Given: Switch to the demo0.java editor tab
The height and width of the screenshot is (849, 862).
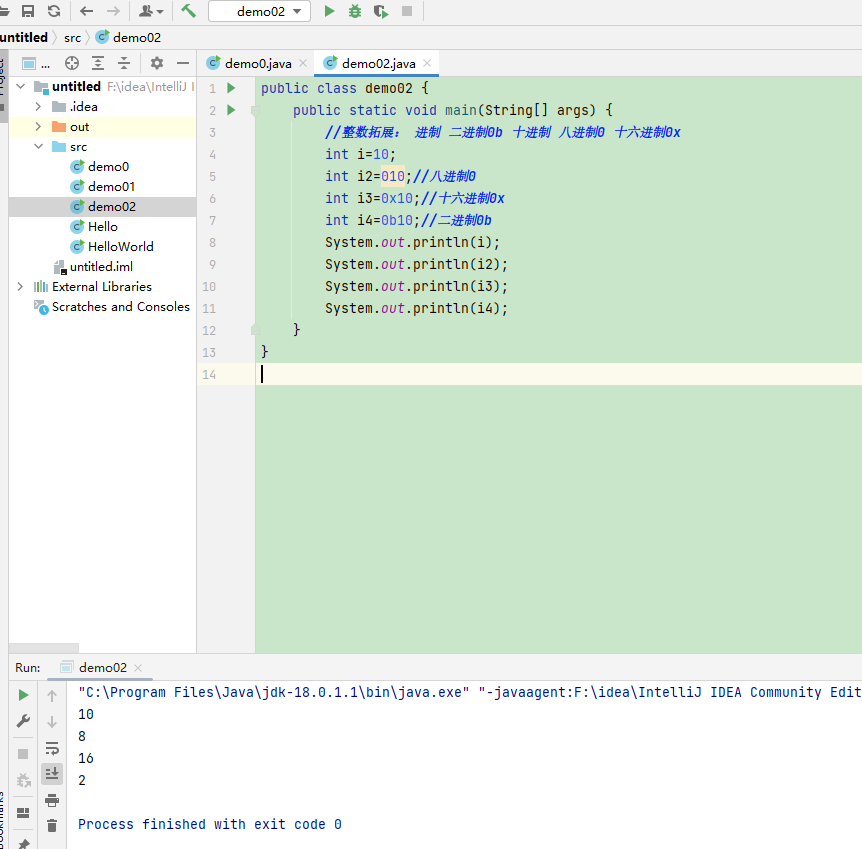Looking at the screenshot, I should tap(257, 63).
